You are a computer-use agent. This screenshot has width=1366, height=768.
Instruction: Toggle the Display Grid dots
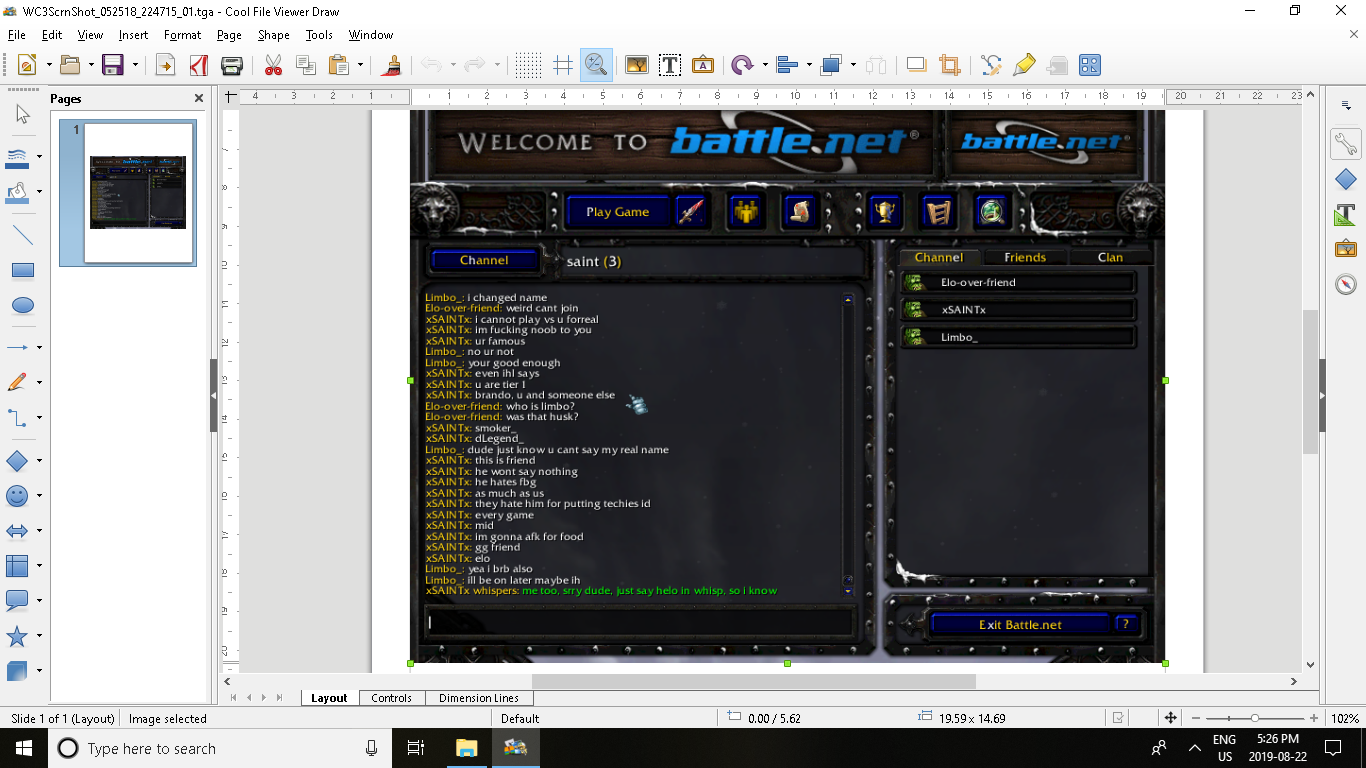pos(529,65)
